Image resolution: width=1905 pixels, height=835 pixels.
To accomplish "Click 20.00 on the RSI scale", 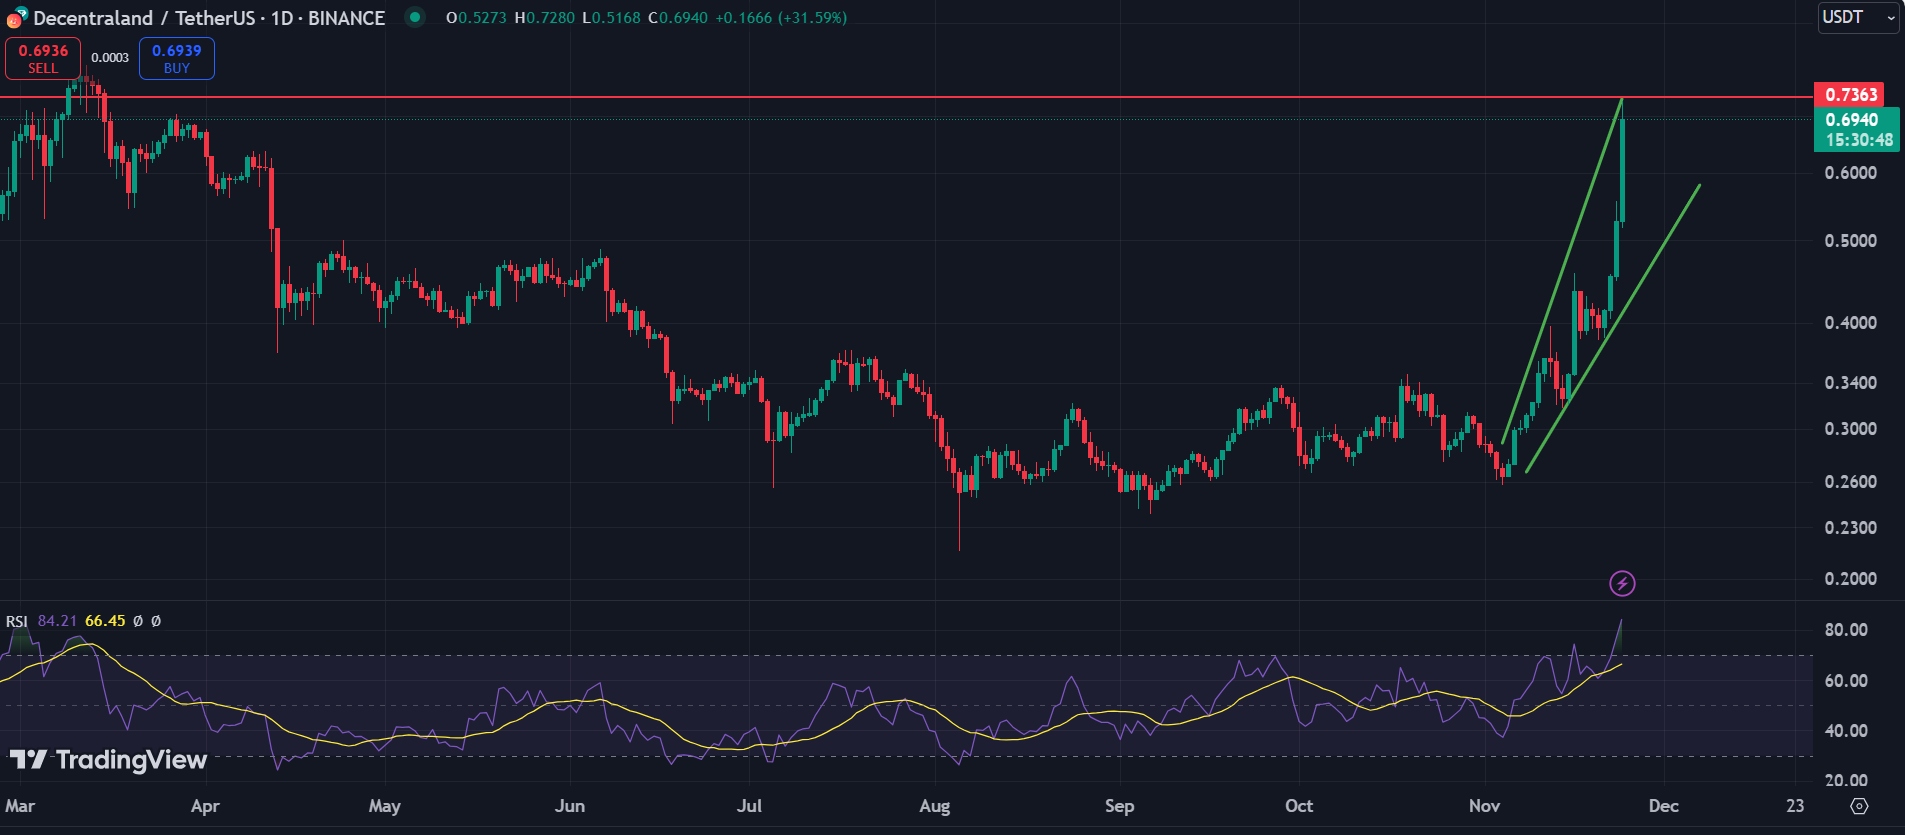I will 1846,781.
